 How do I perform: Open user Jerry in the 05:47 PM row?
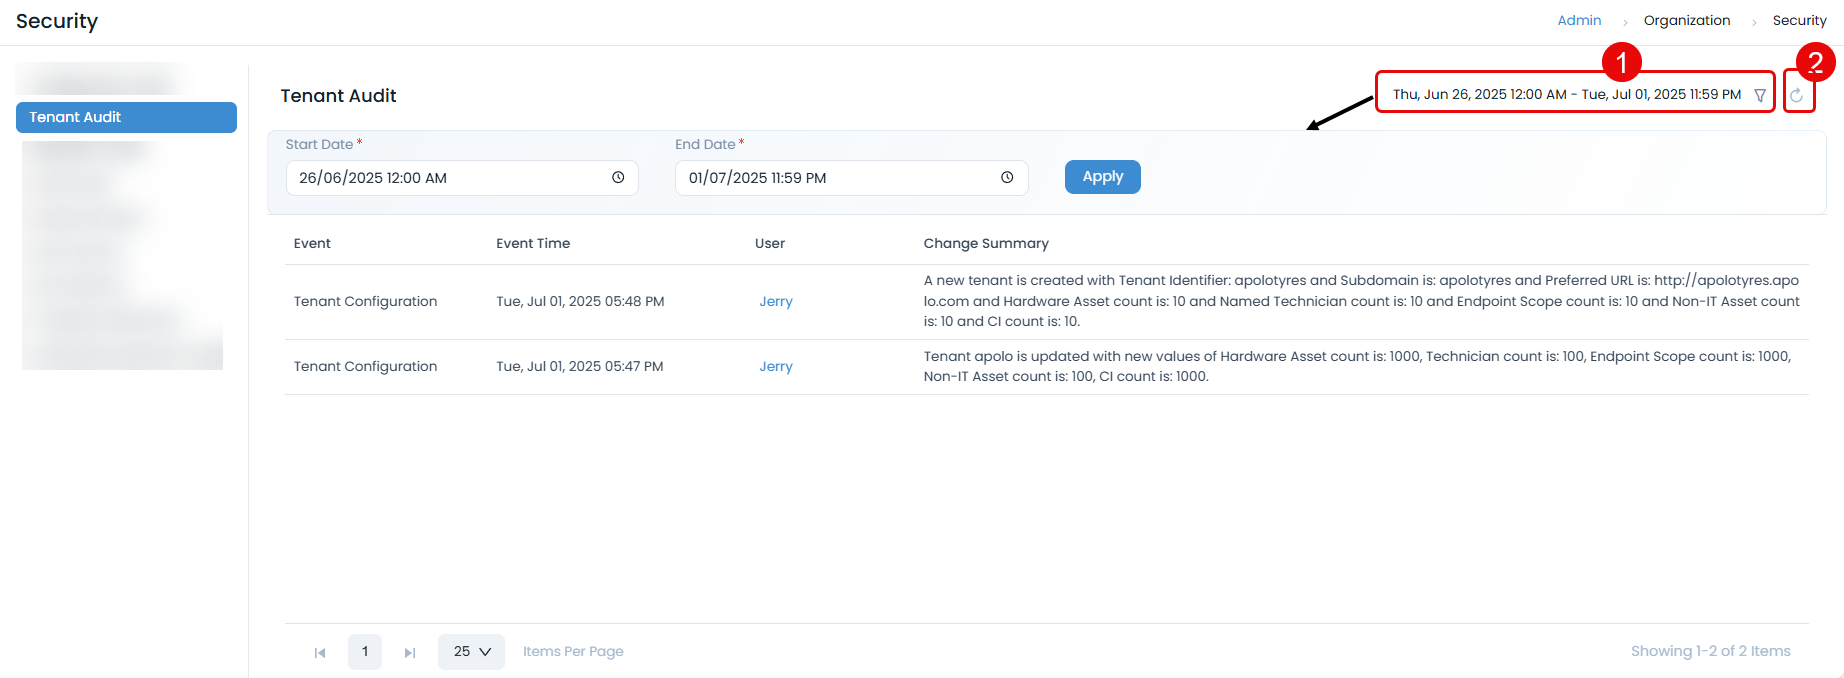[x=775, y=366]
